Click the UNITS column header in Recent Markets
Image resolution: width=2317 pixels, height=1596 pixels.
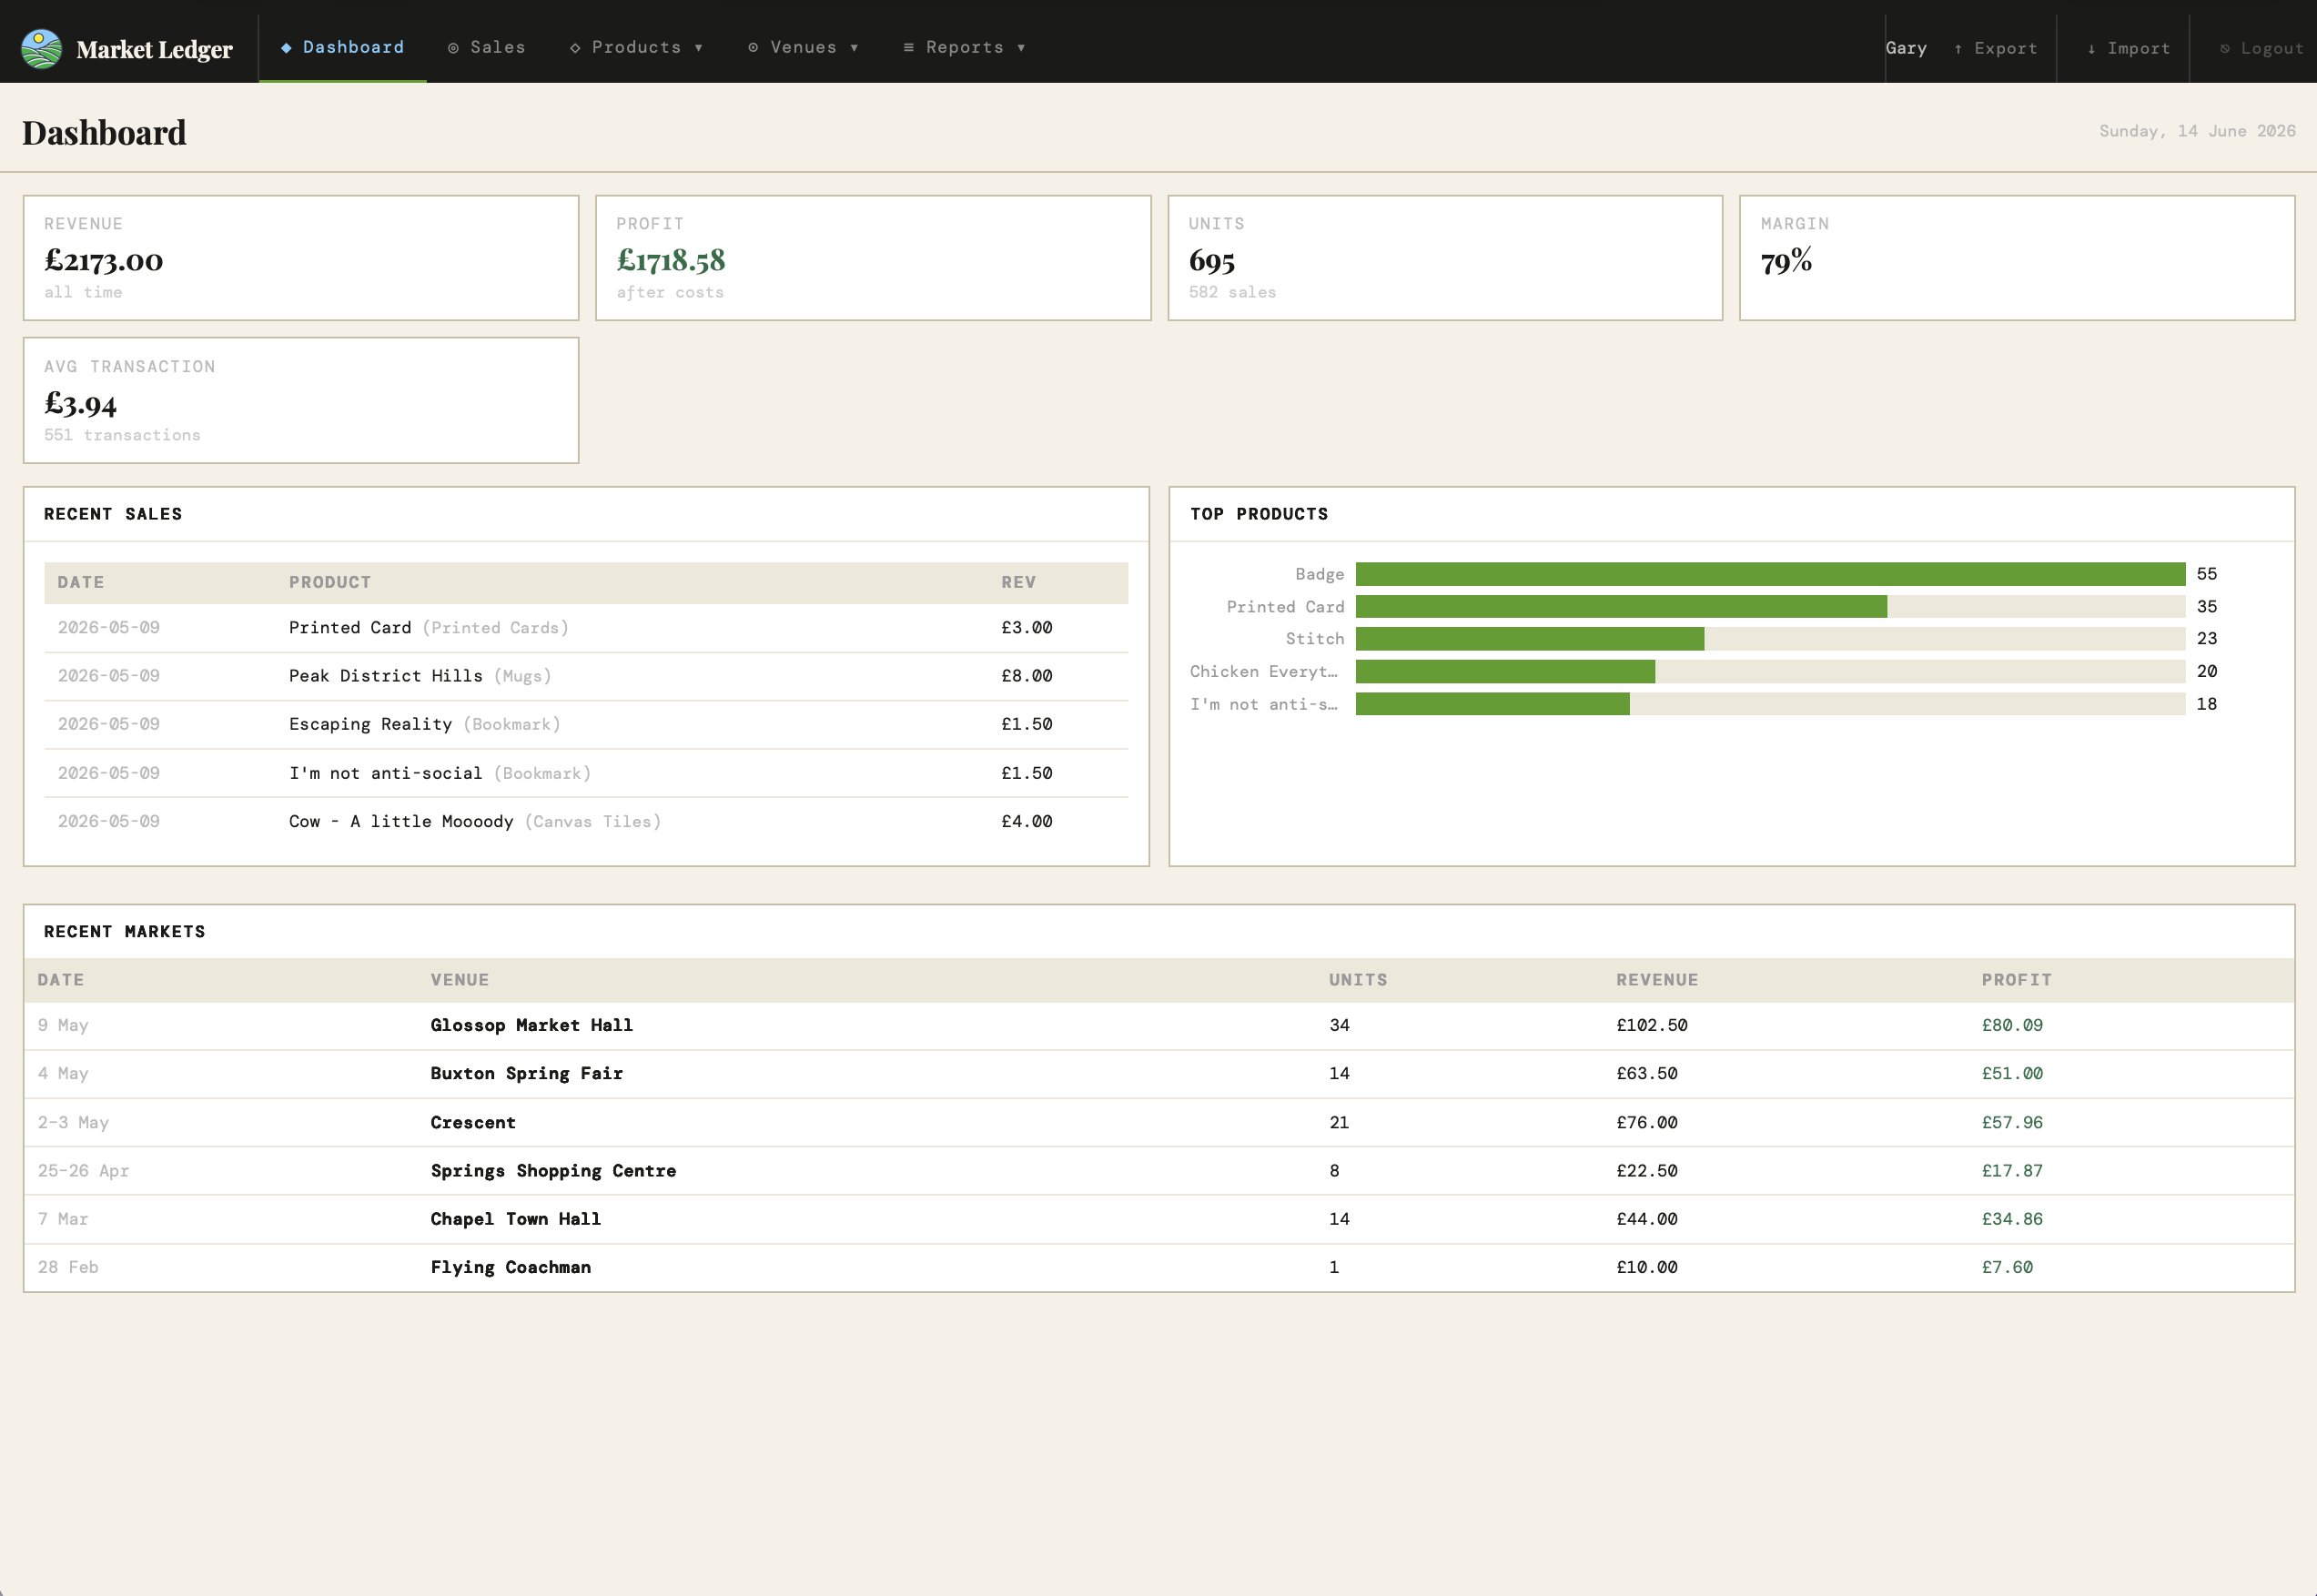coord(1358,980)
